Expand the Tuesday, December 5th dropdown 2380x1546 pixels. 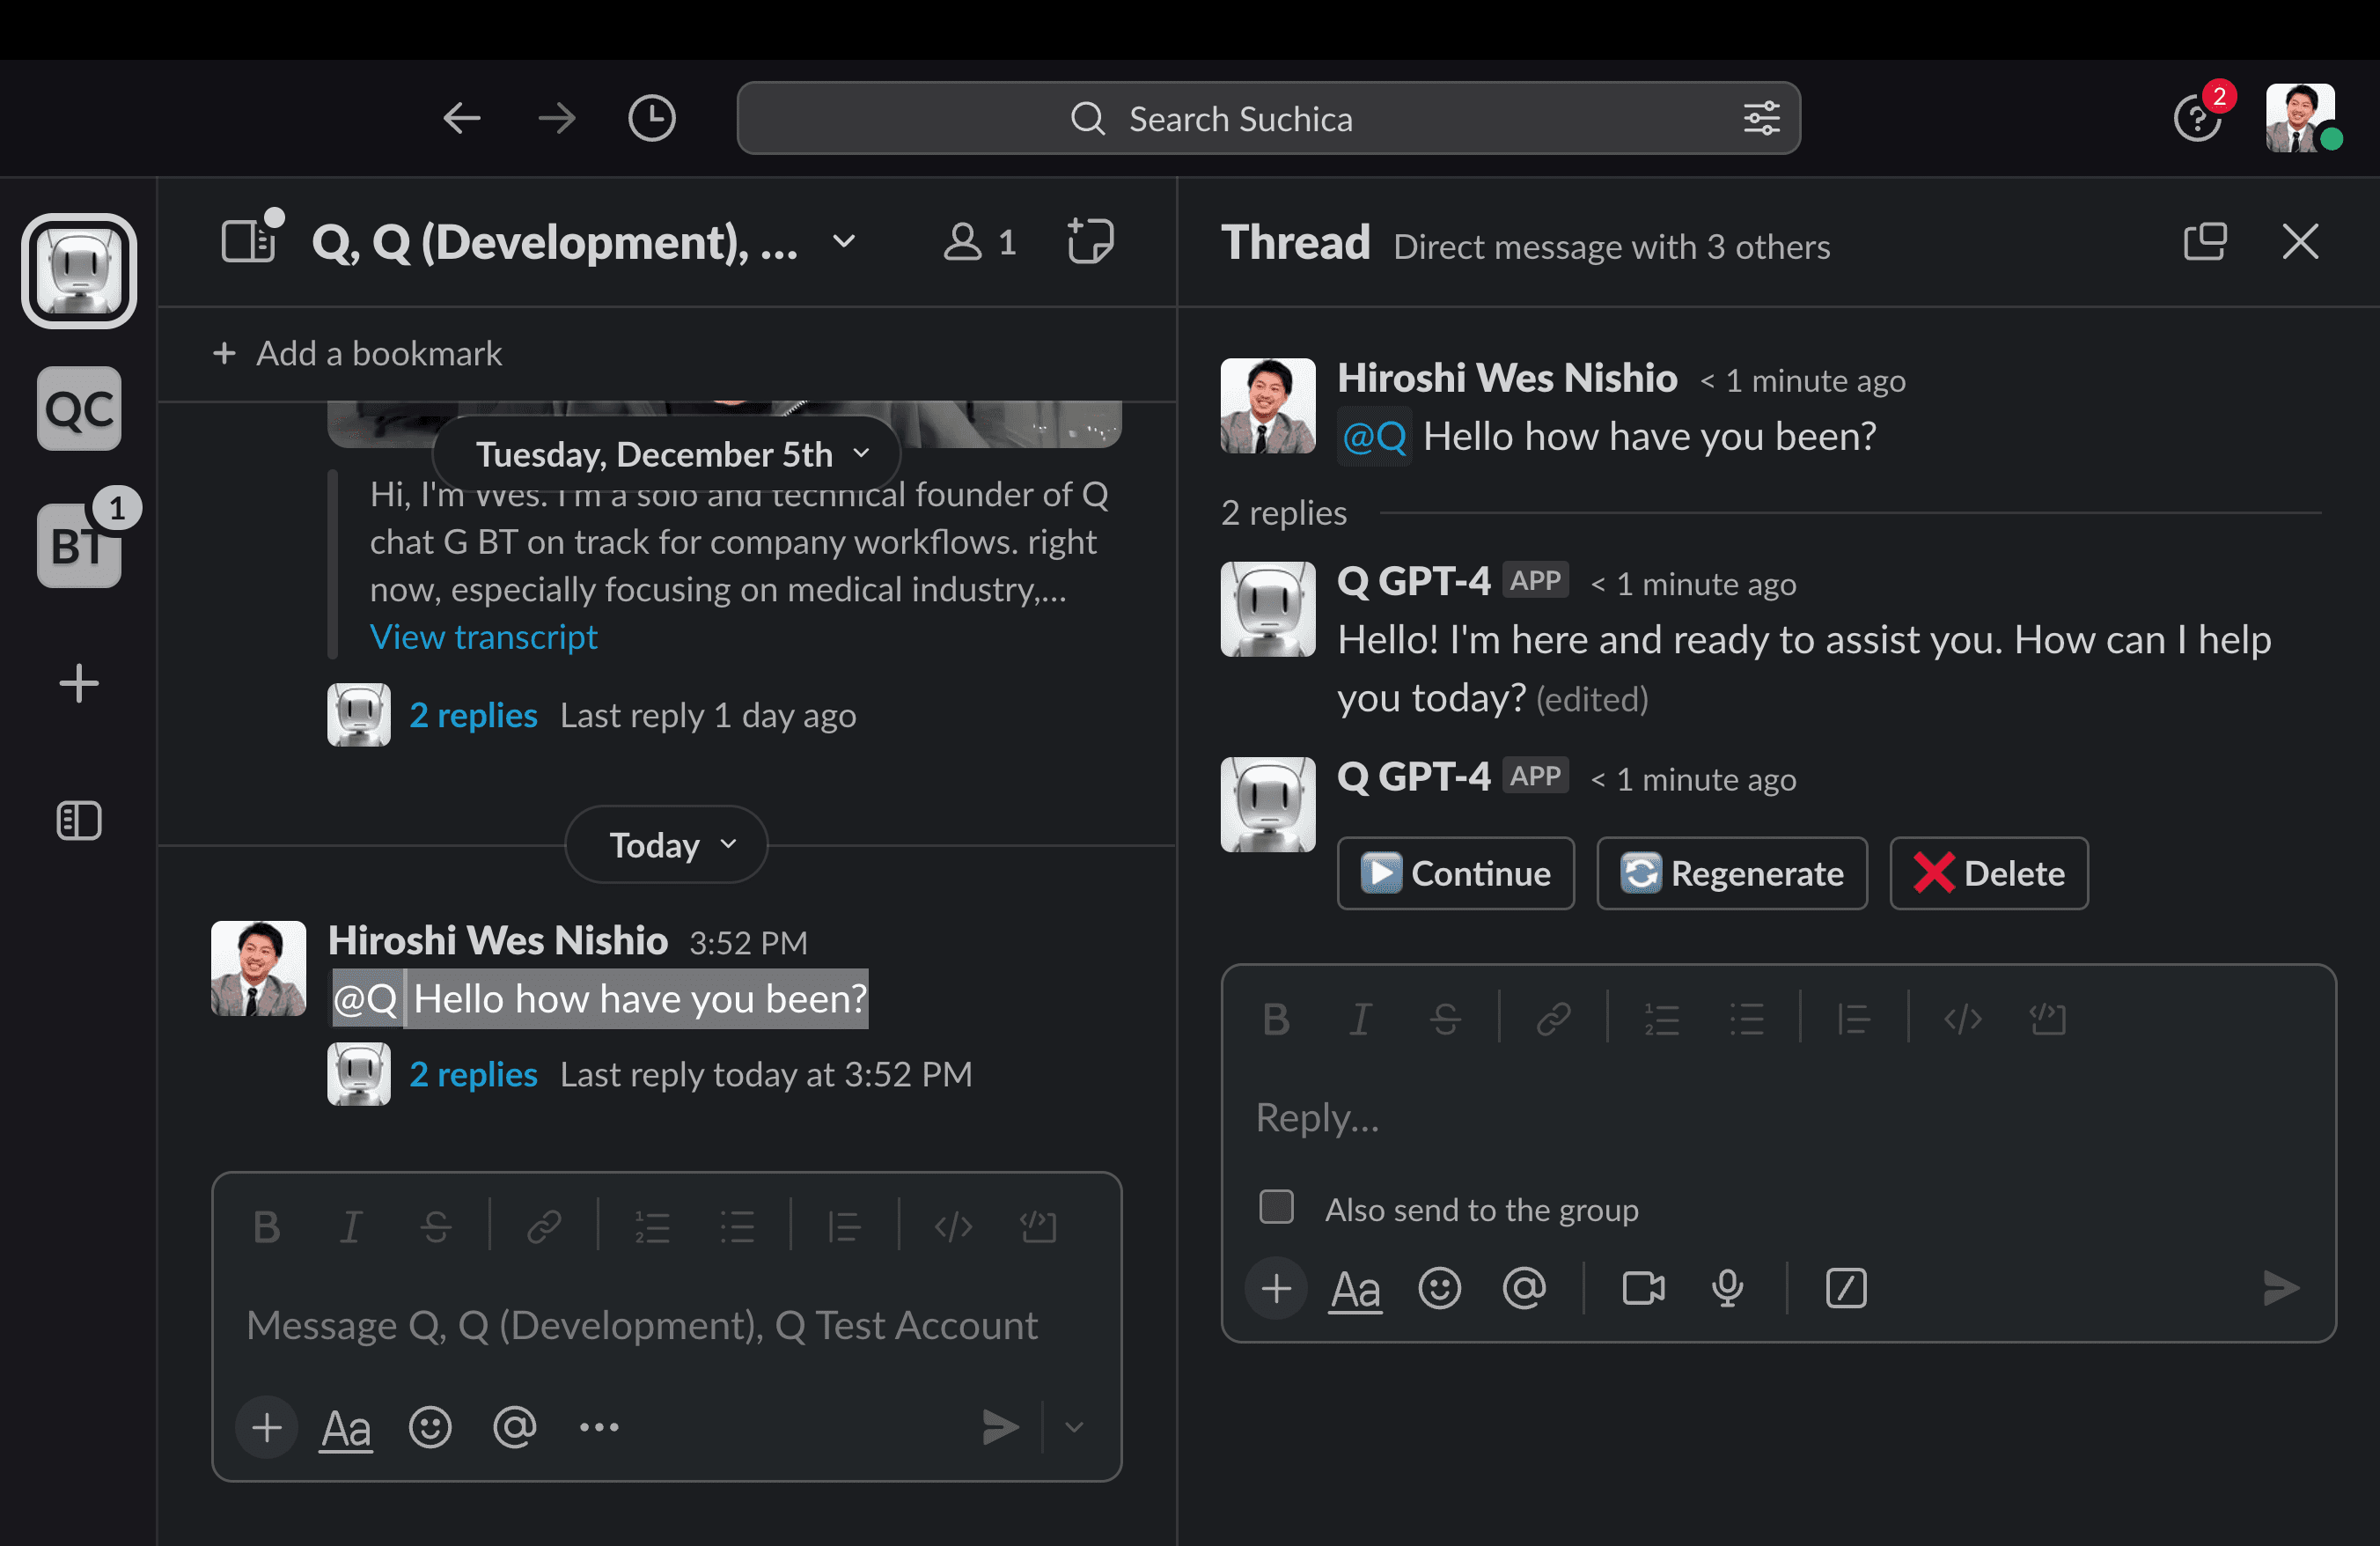(667, 454)
